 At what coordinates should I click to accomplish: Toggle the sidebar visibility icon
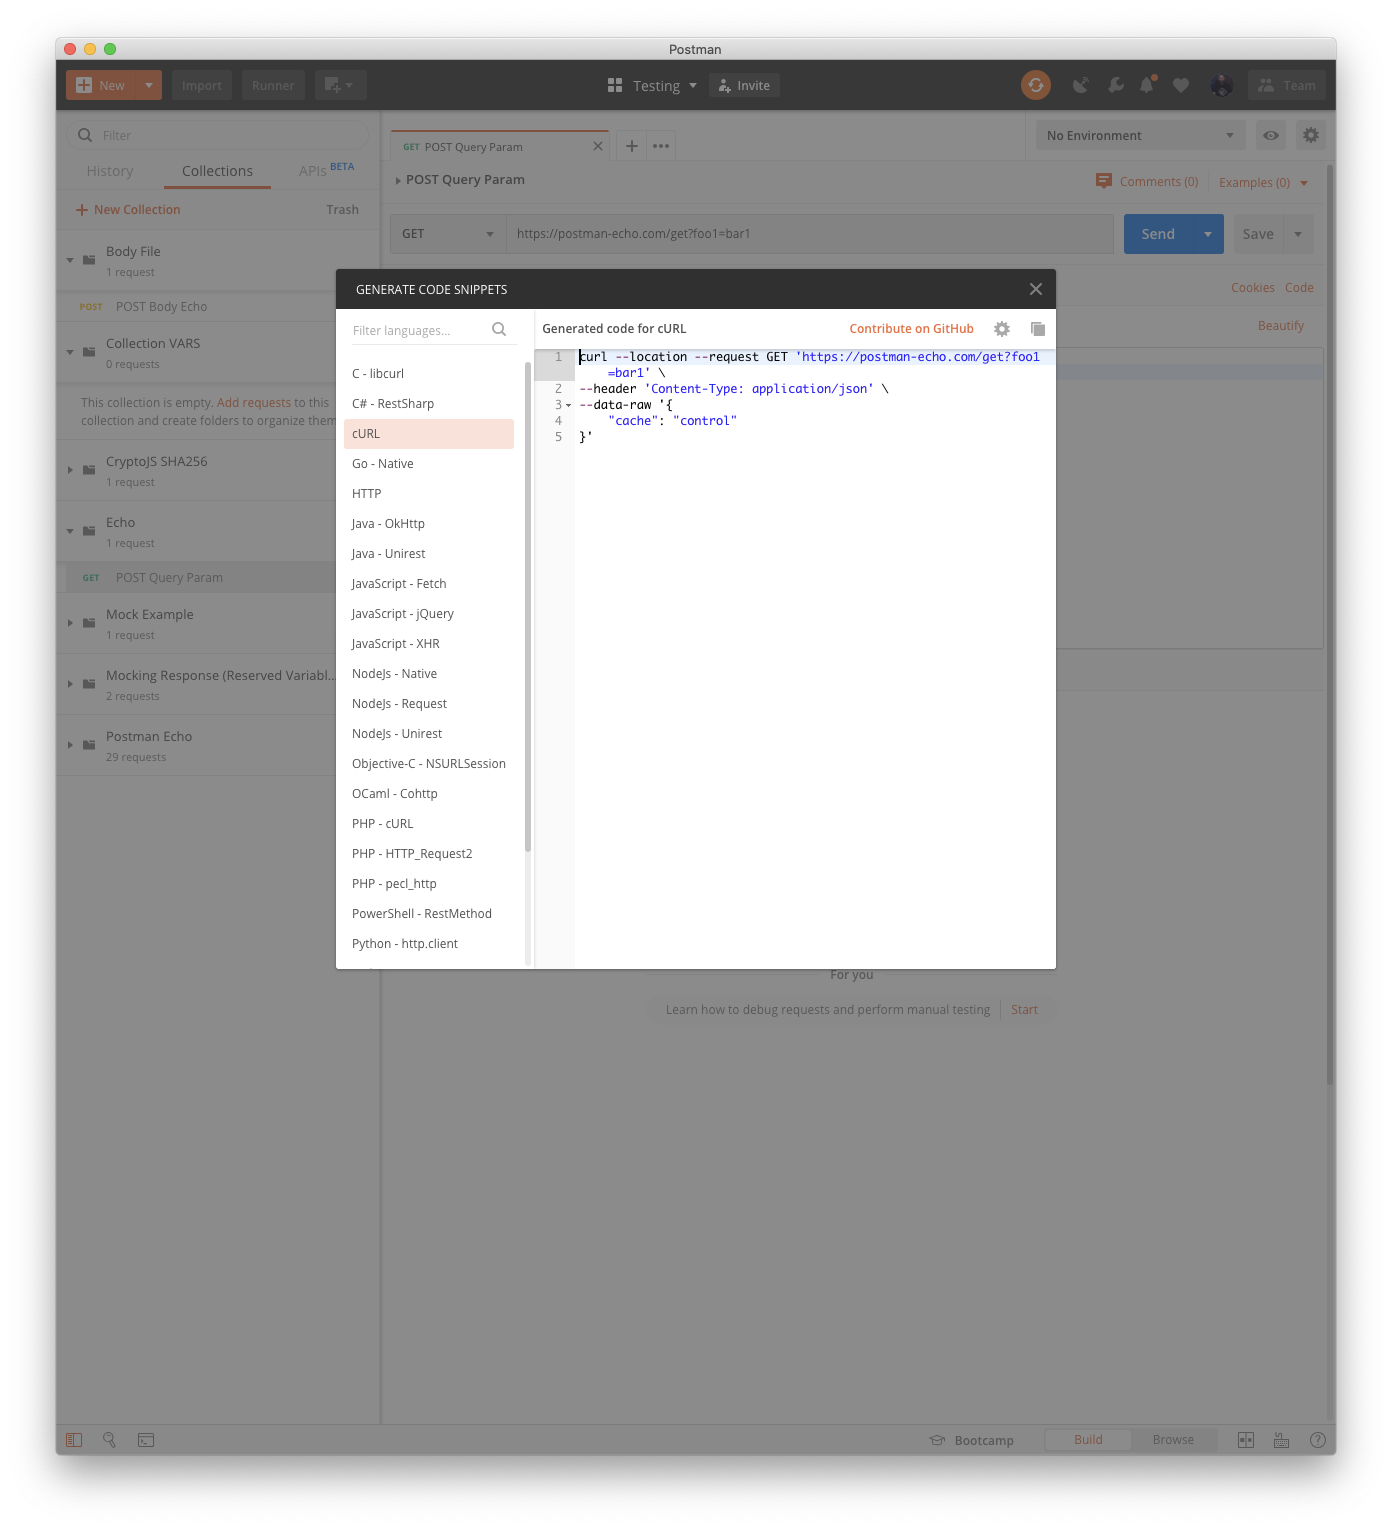73,1440
